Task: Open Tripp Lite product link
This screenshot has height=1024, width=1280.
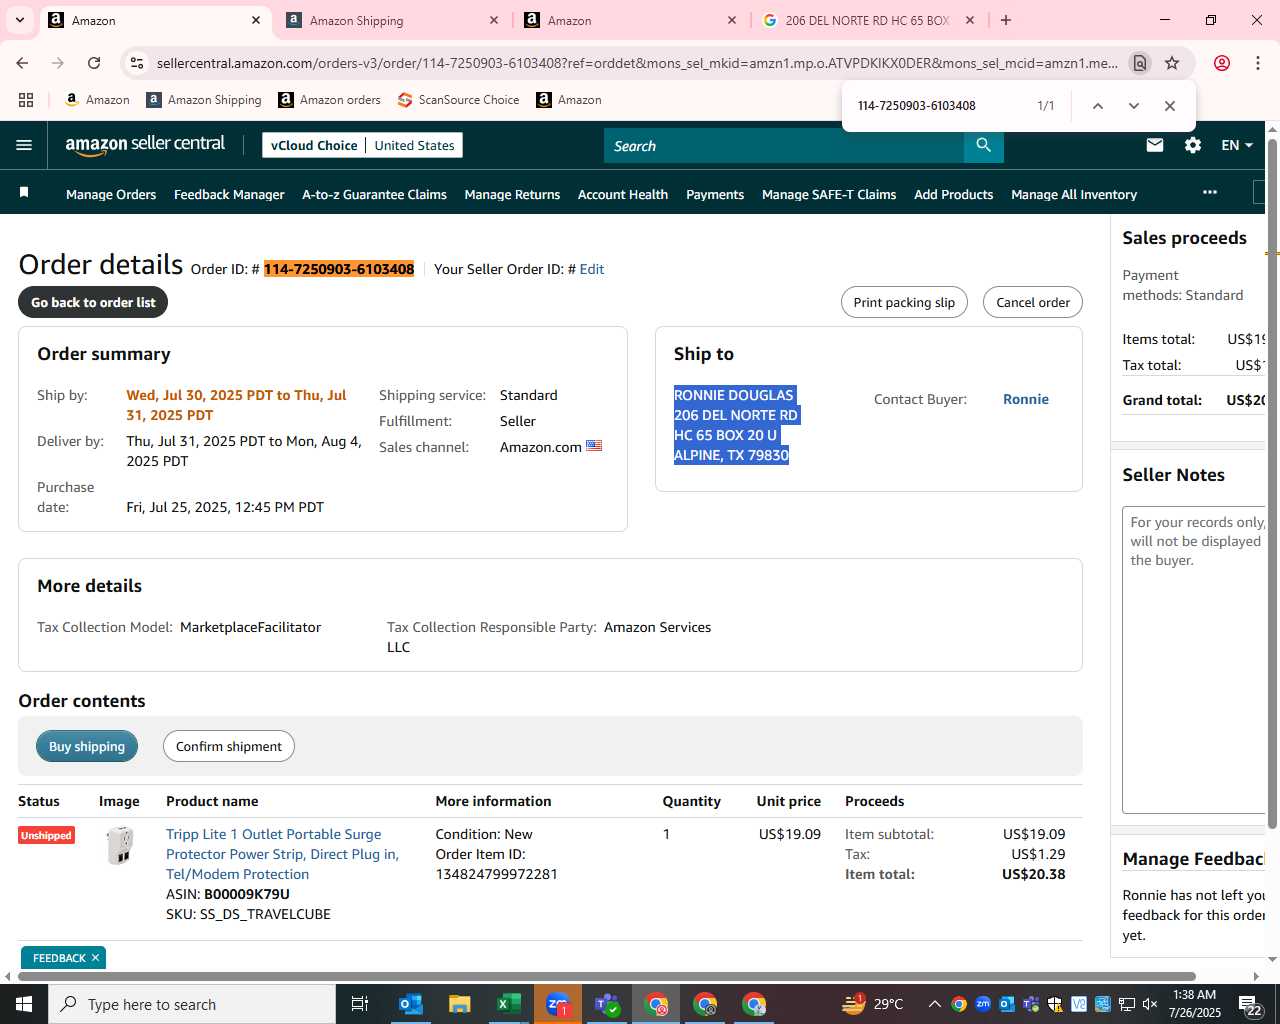Action: (282, 854)
